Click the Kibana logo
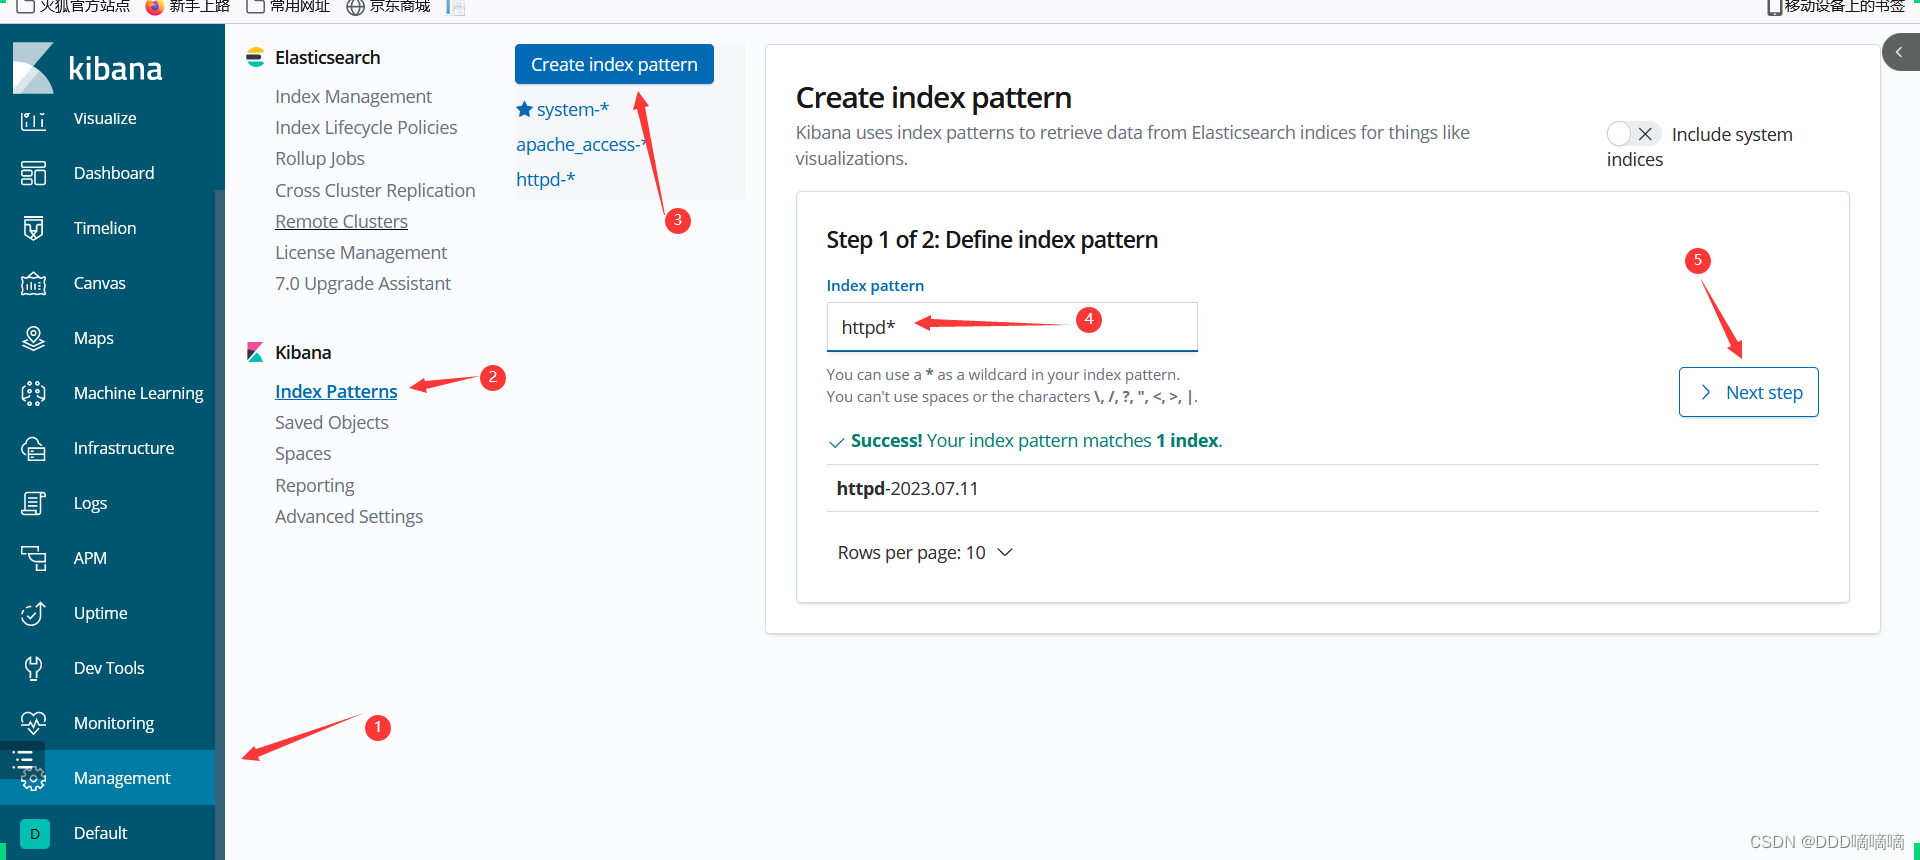The width and height of the screenshot is (1920, 860). tap(88, 68)
